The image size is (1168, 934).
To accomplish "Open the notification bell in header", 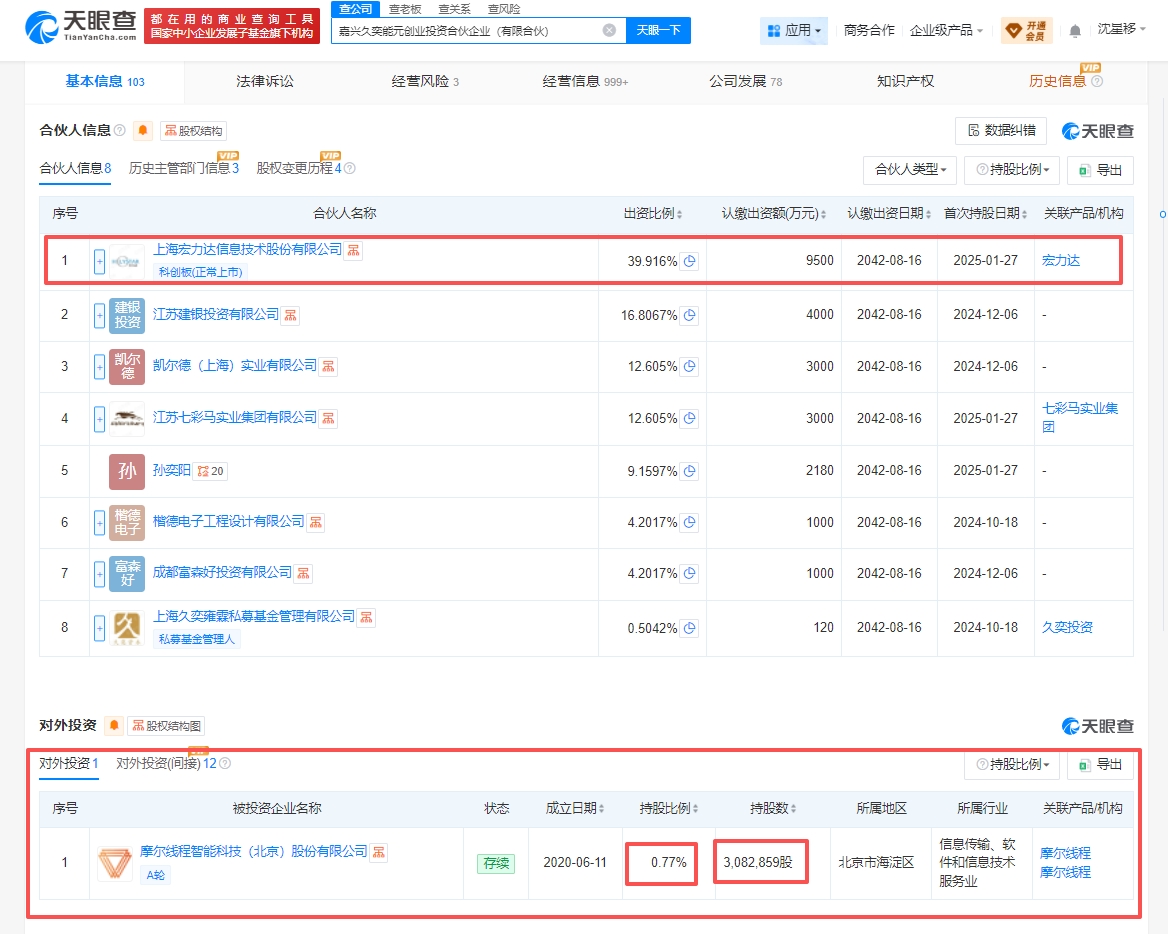I will pos(1075,31).
